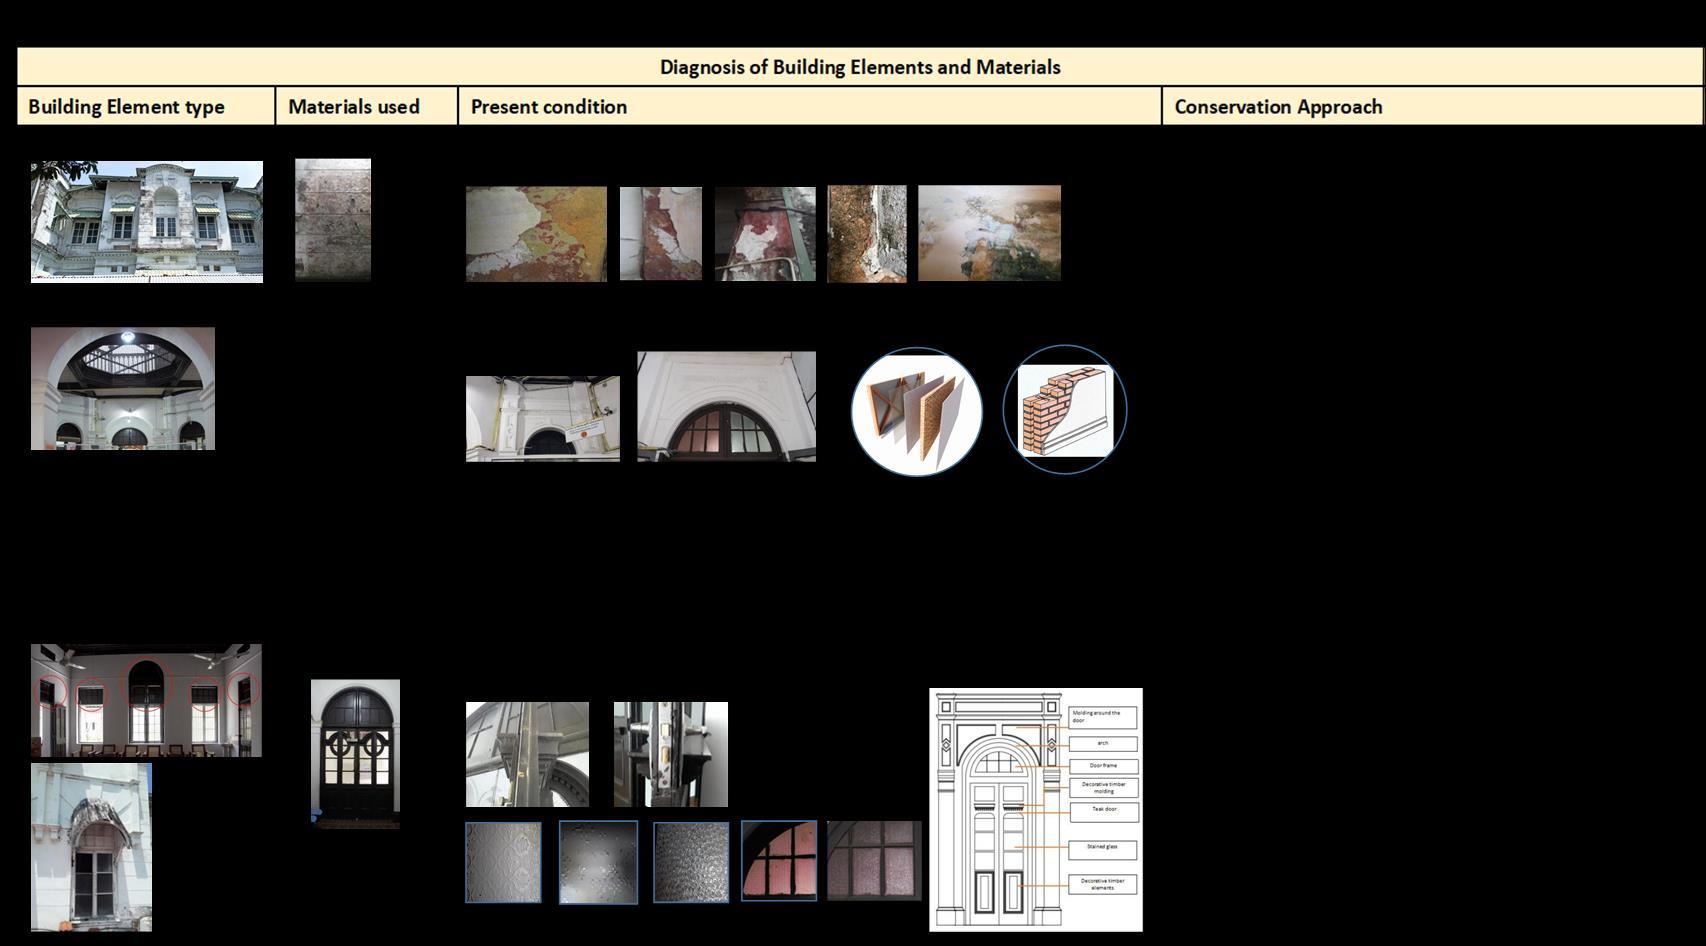Select the column bracket close-up photo
Image resolution: width=1706 pixels, height=946 pixels.
click(527, 755)
